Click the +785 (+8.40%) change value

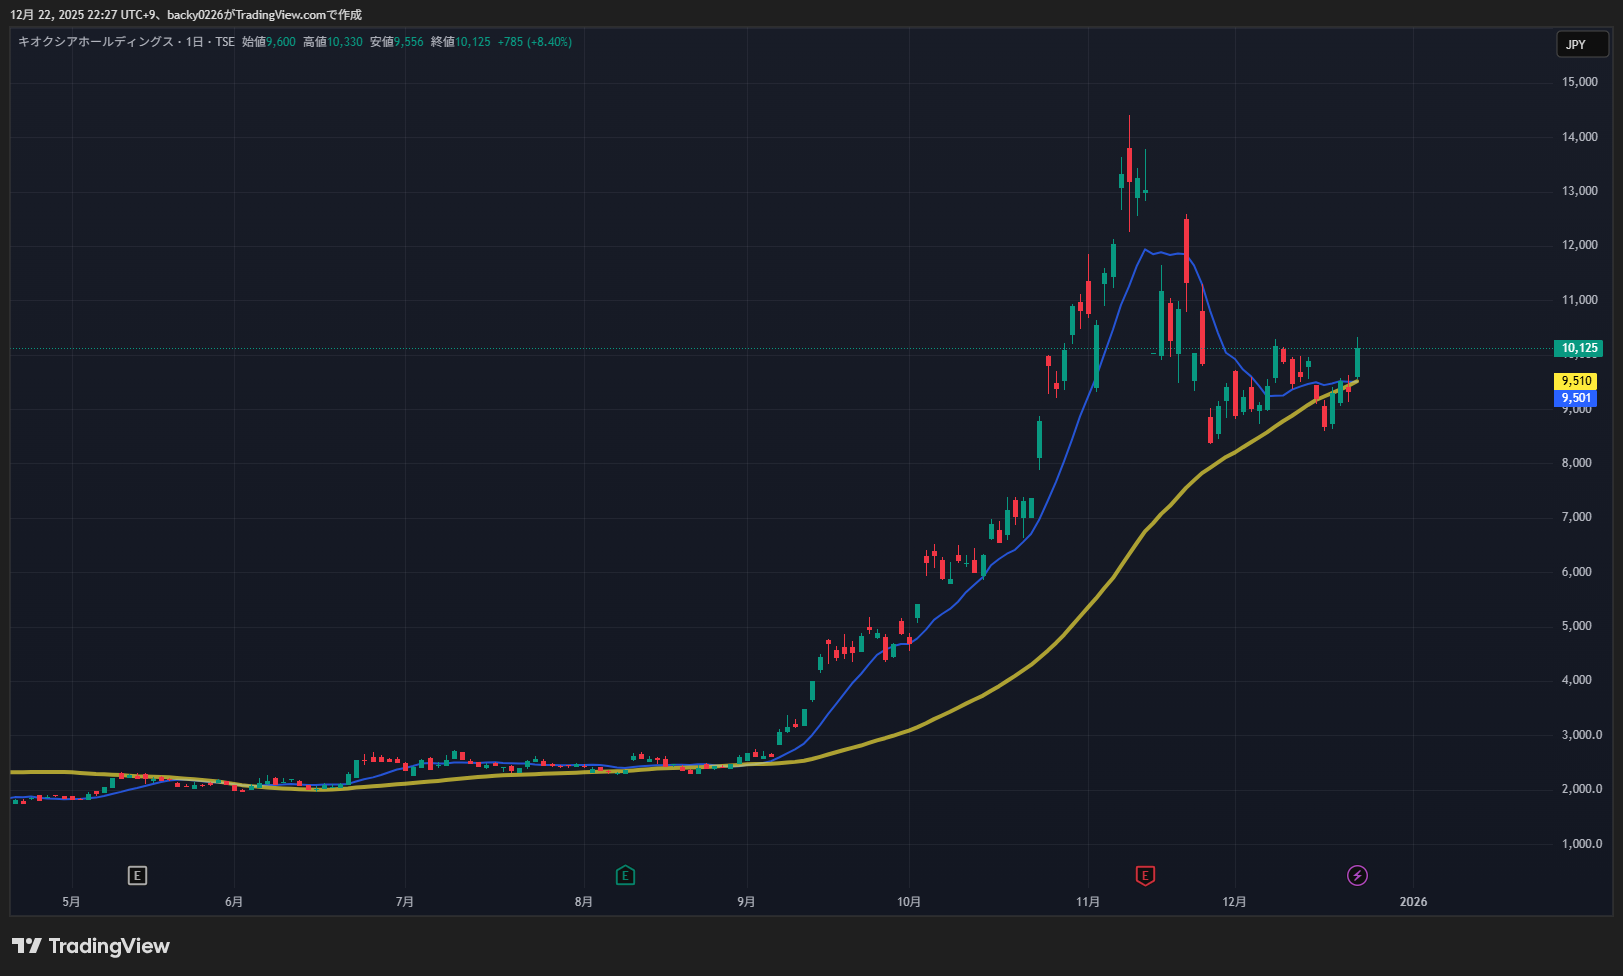coord(535,42)
